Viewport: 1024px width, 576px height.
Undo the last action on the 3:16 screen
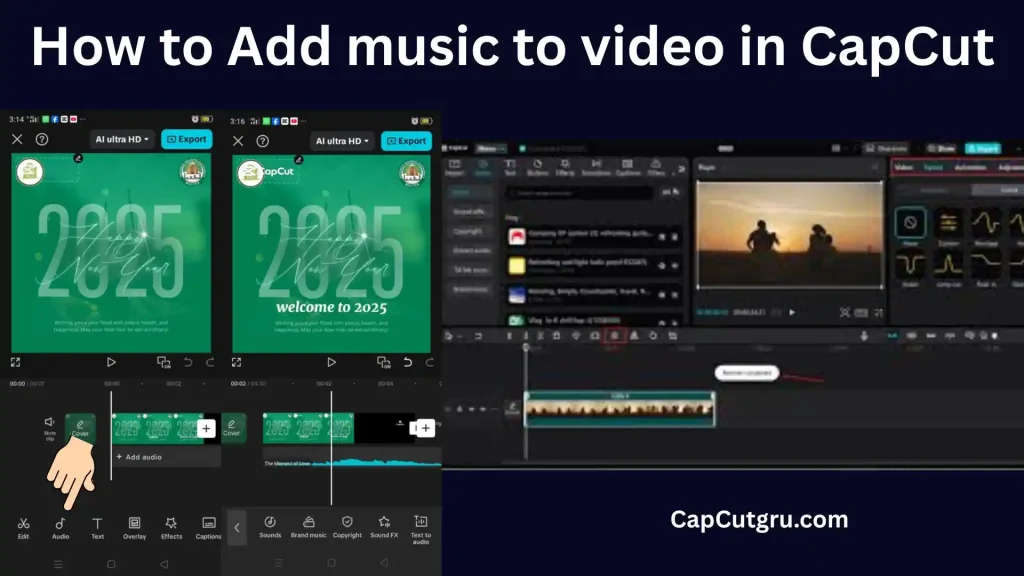point(408,362)
